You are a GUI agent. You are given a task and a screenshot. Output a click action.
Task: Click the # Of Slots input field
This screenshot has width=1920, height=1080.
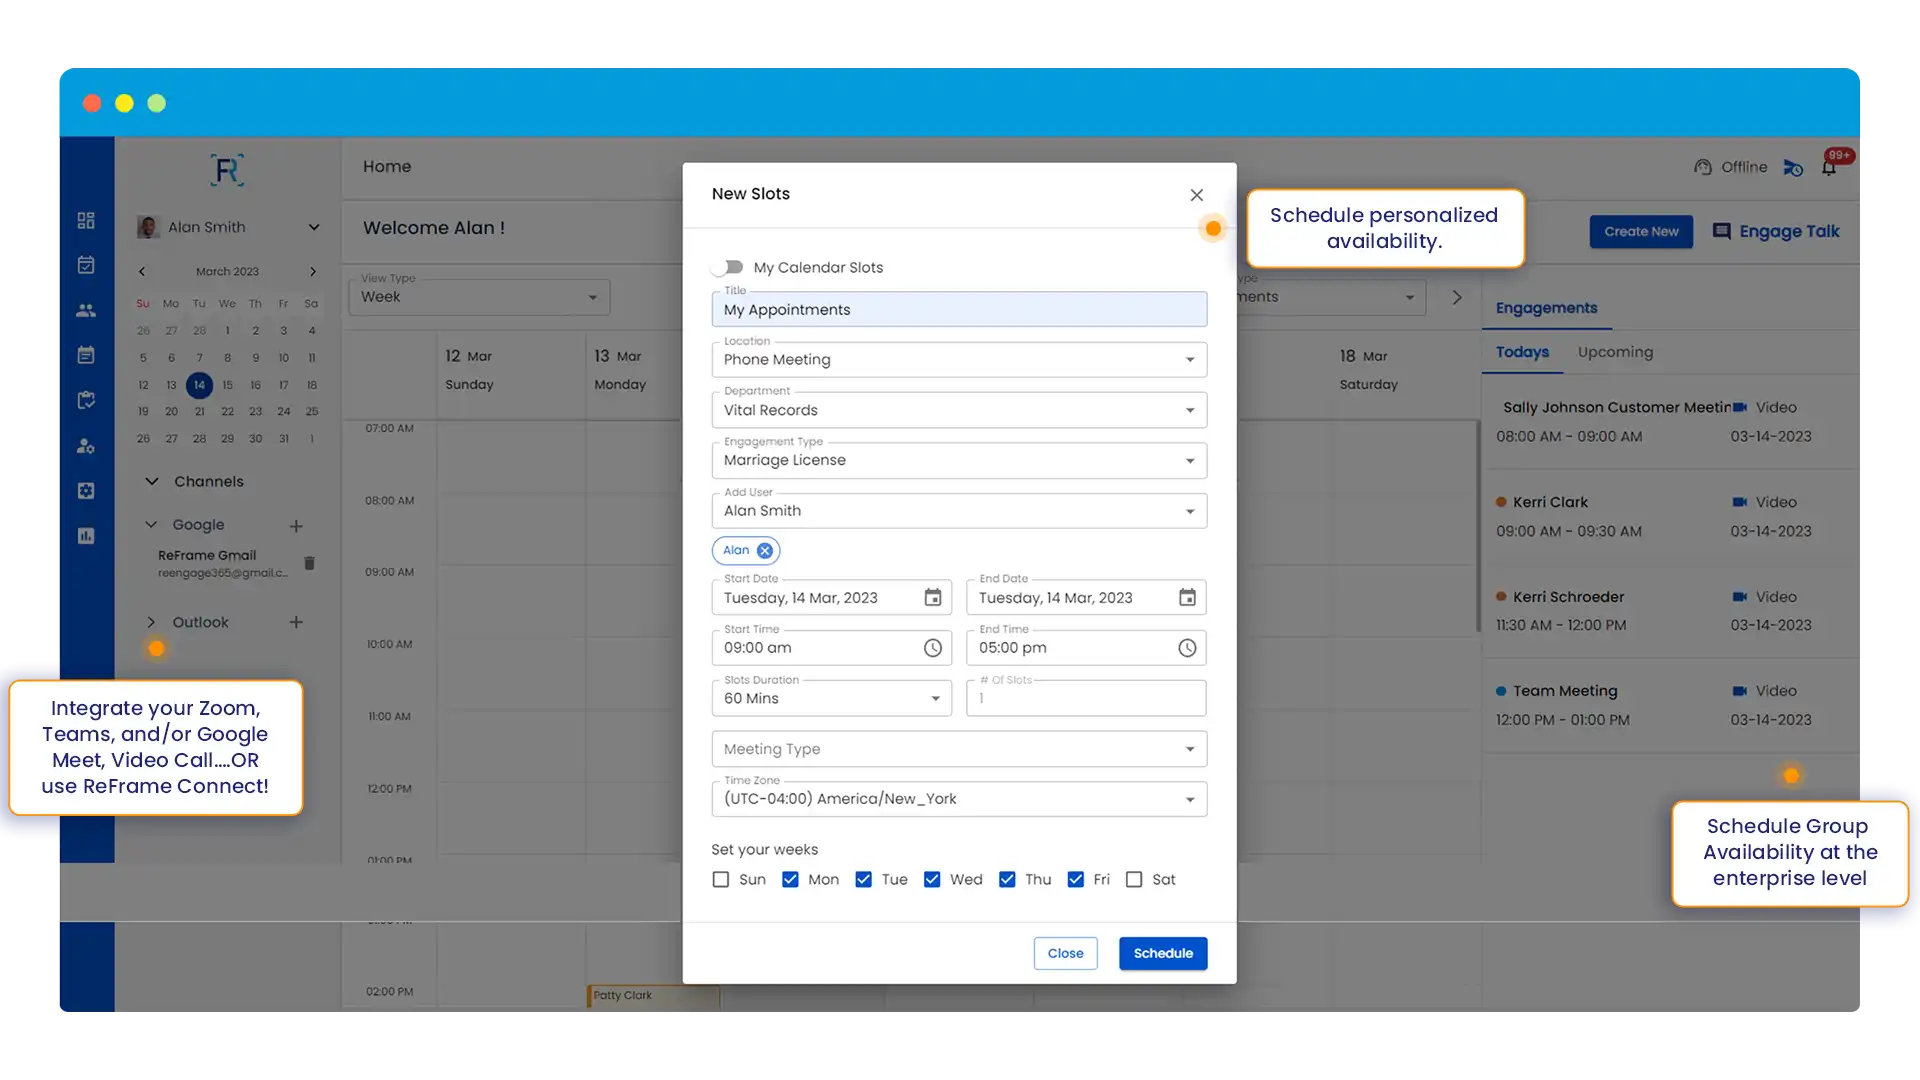click(x=1085, y=698)
